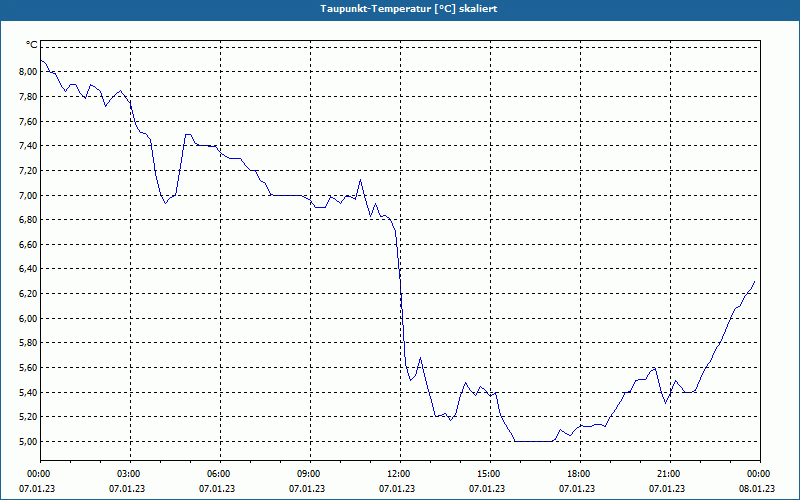Click the 6,20 y-axis tick label
800x500 pixels.
tap(28, 294)
